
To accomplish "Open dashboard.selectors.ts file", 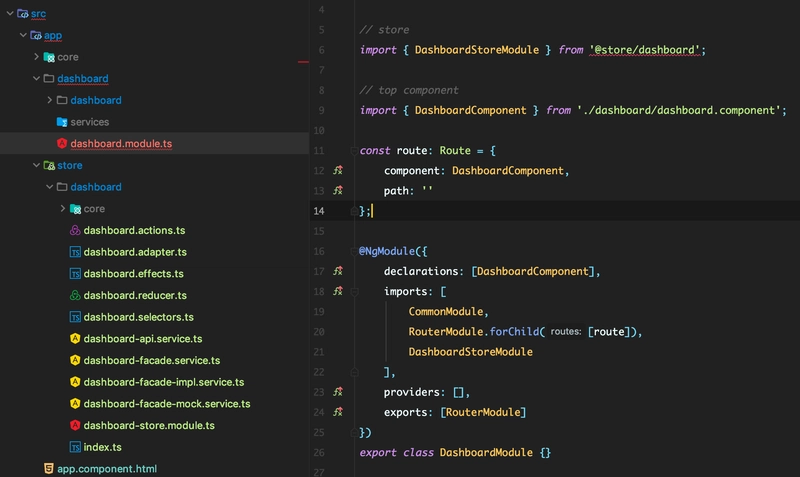I will (x=139, y=317).
